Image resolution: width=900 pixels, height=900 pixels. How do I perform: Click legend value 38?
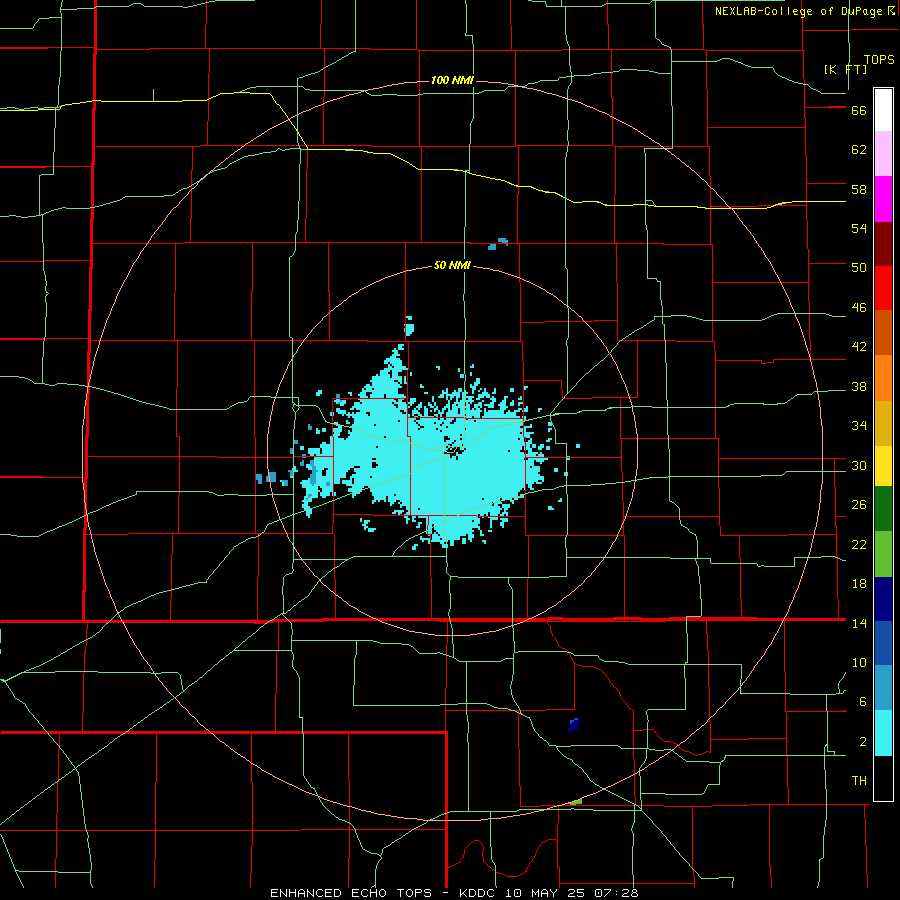point(859,387)
